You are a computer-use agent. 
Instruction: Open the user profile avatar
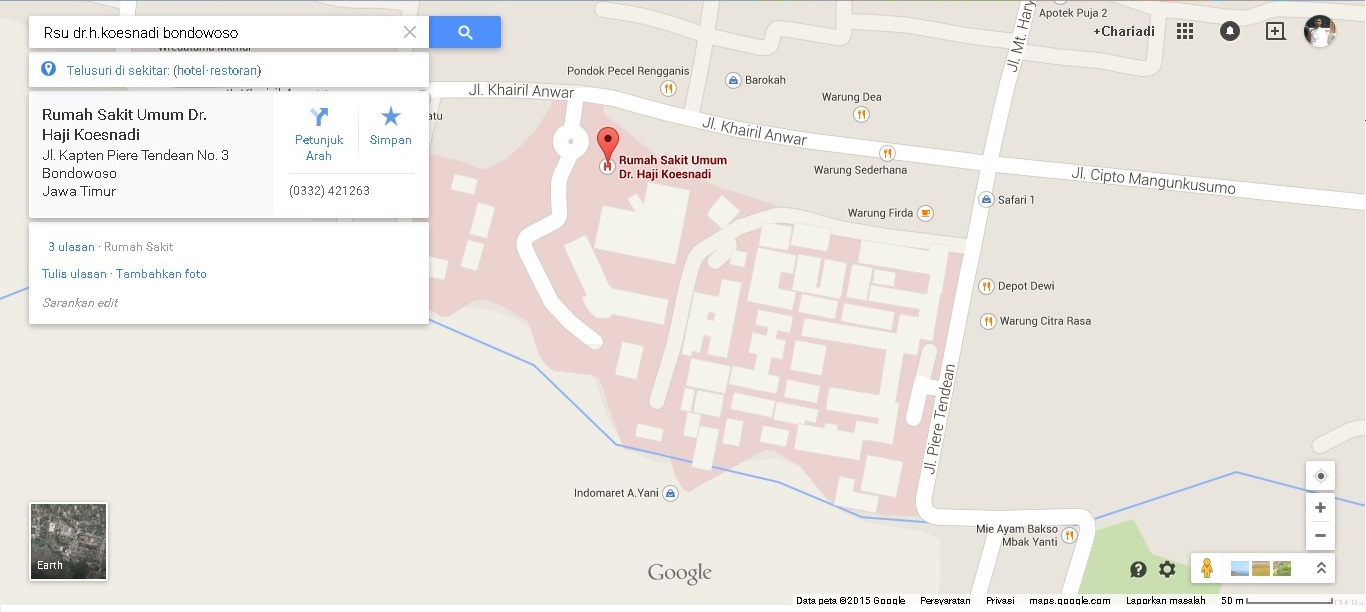coord(1320,31)
